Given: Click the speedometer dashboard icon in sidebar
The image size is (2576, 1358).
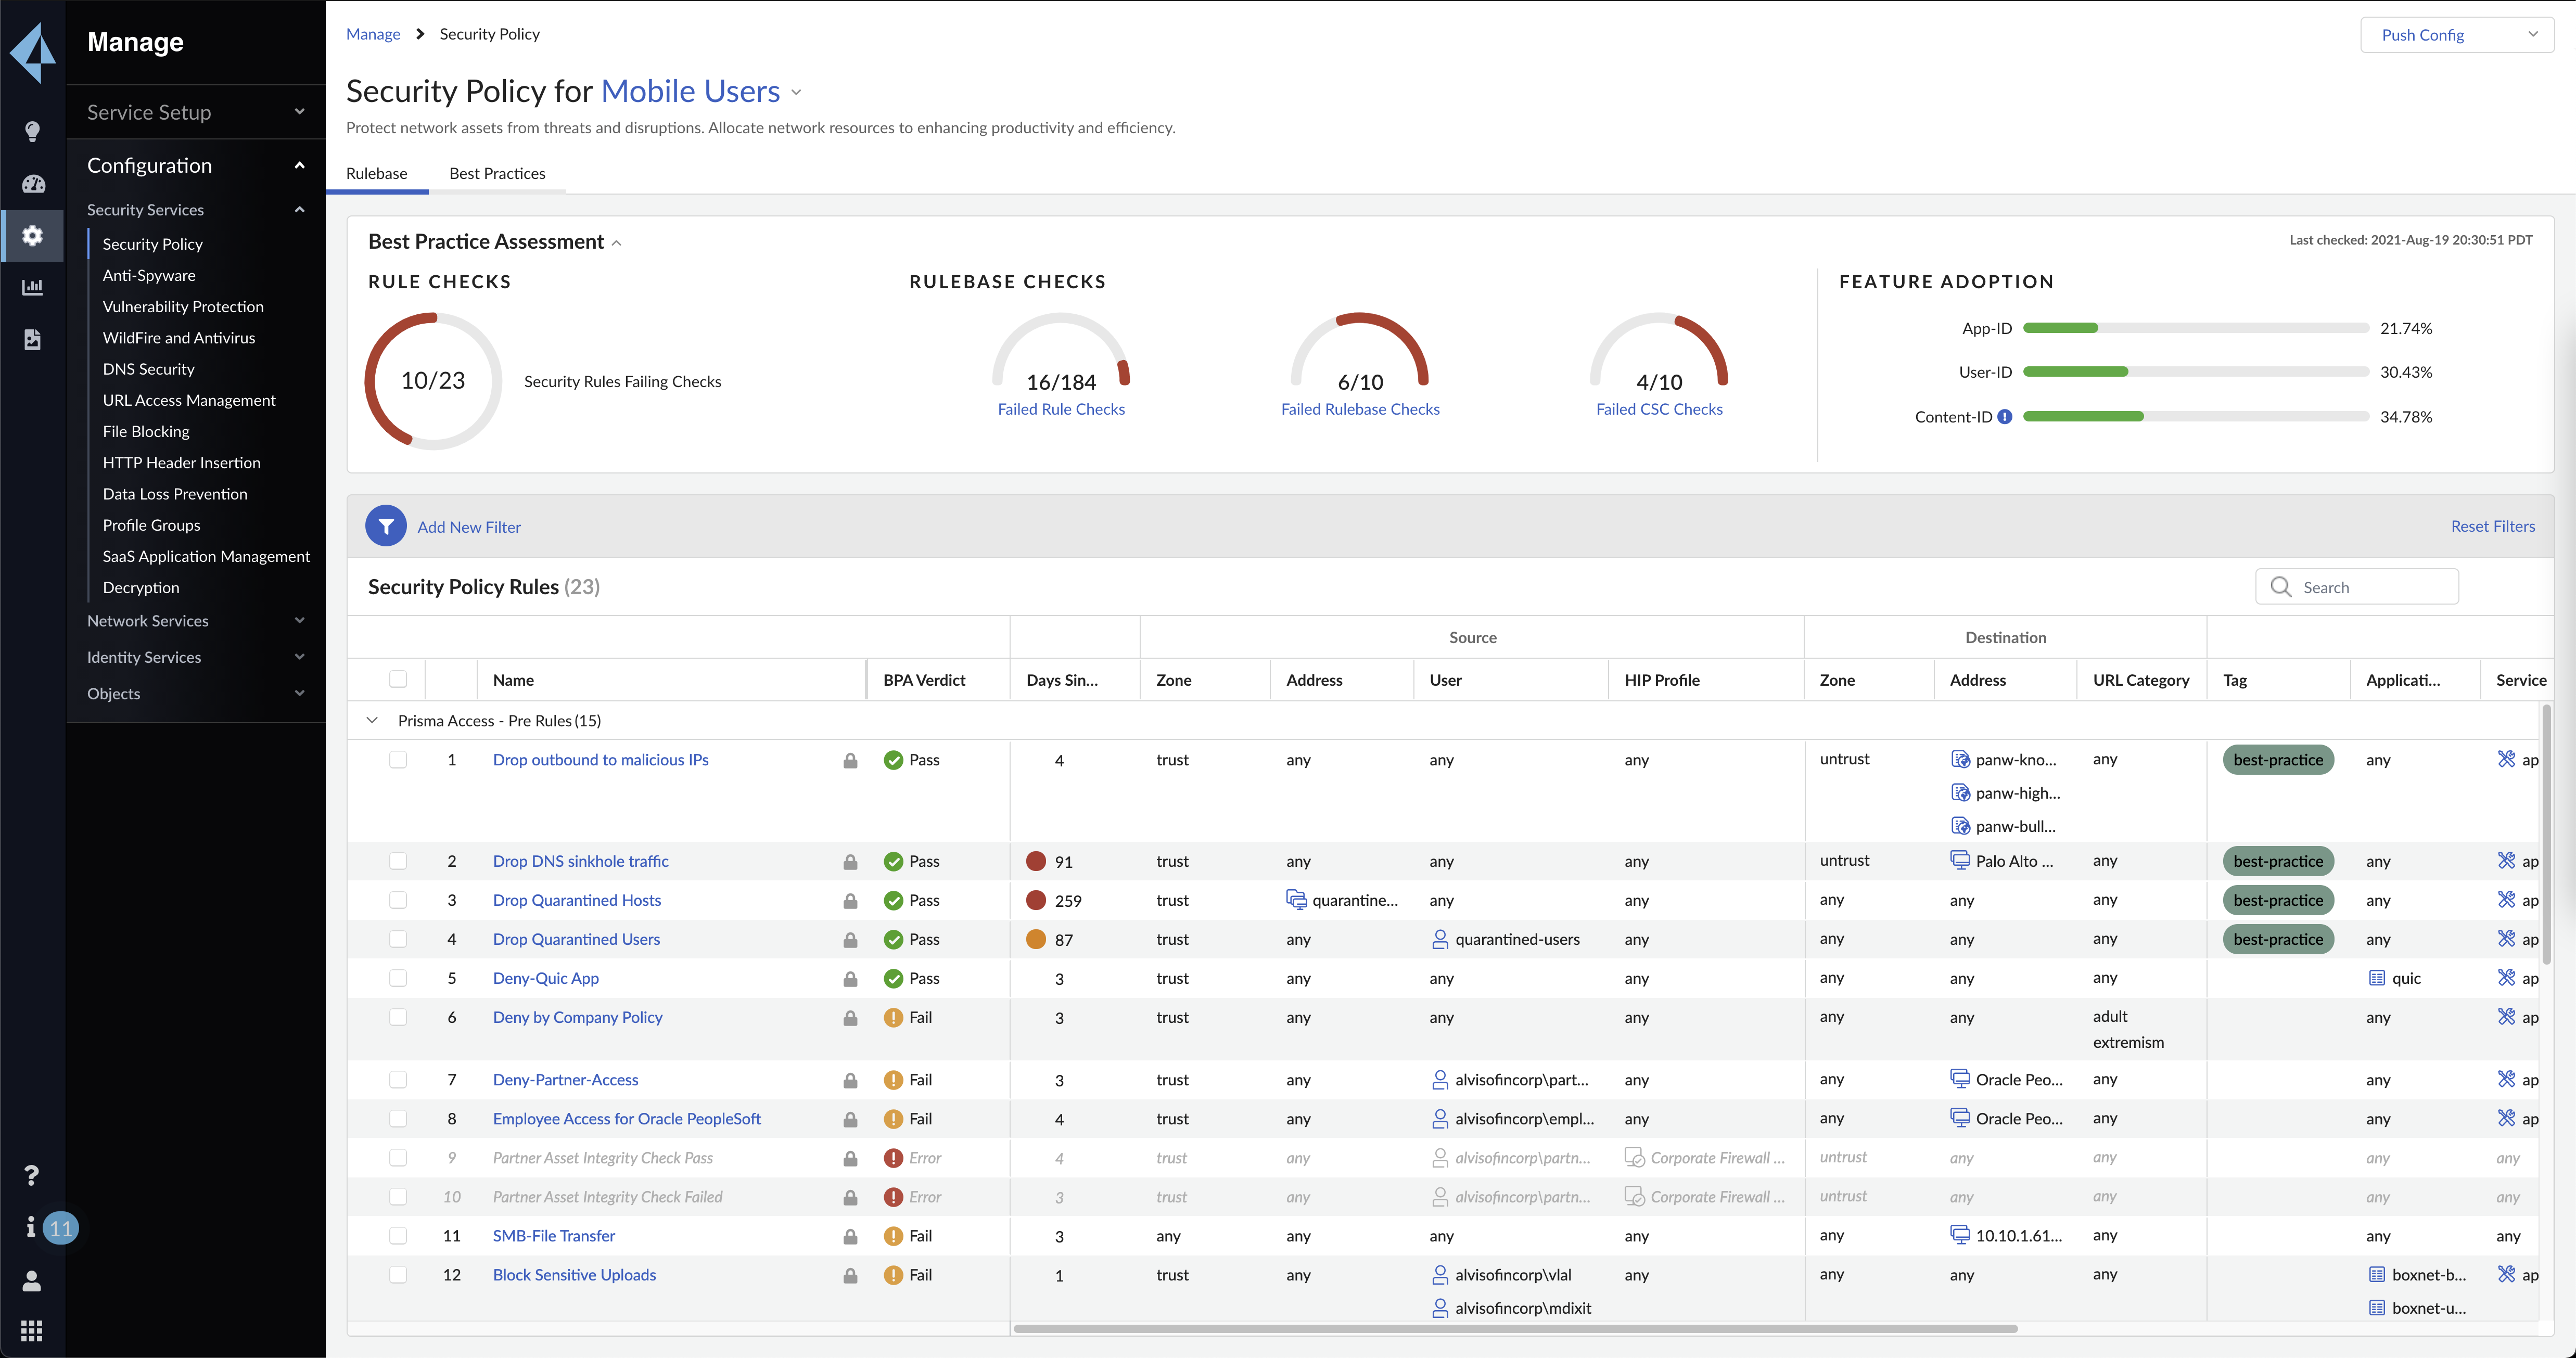Looking at the screenshot, I should [33, 184].
